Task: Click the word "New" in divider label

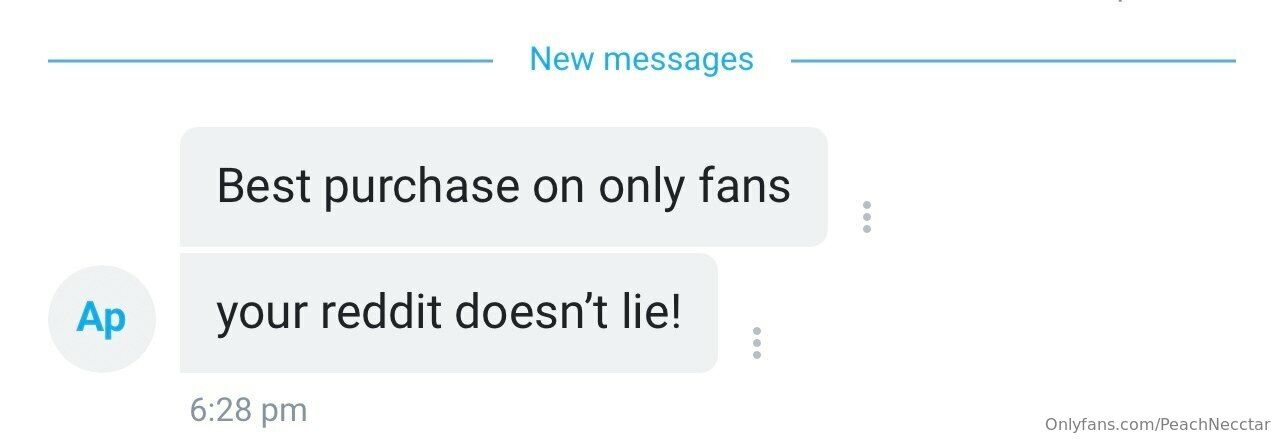Action: click(x=563, y=59)
